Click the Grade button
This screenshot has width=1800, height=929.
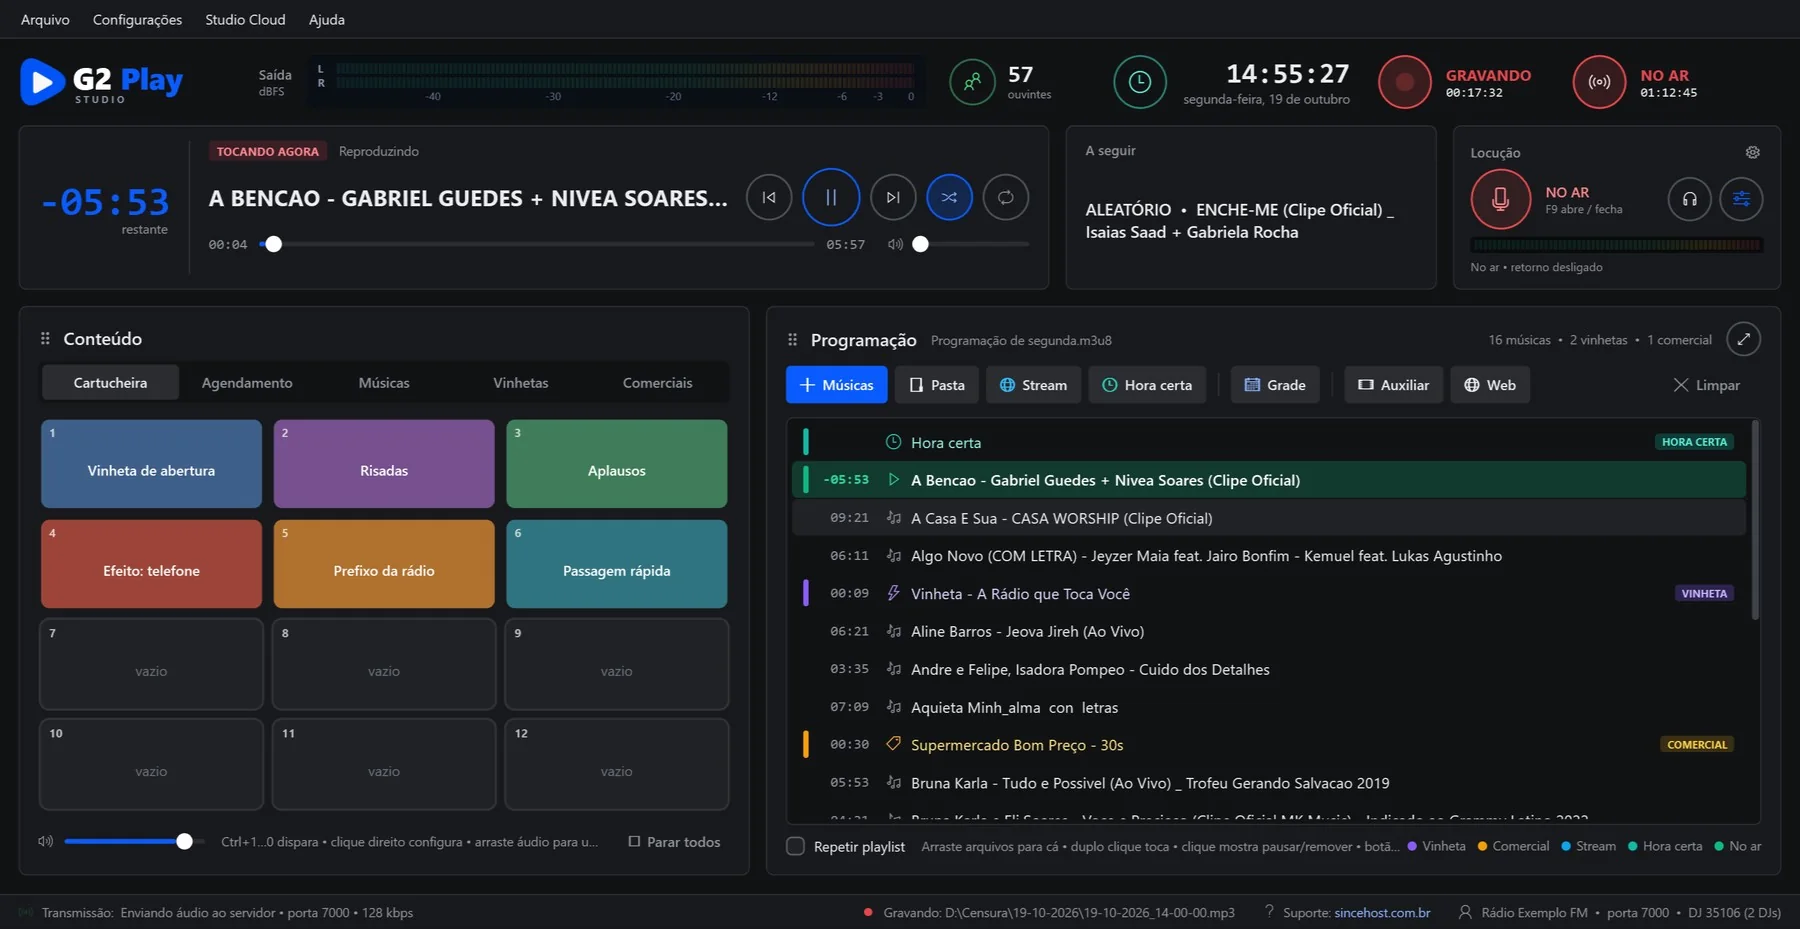click(1275, 385)
